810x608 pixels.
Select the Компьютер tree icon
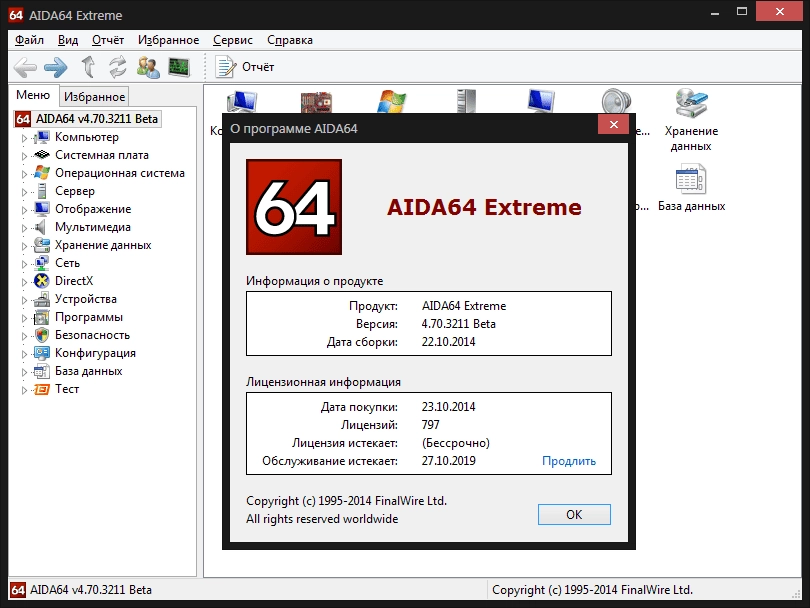(41, 137)
